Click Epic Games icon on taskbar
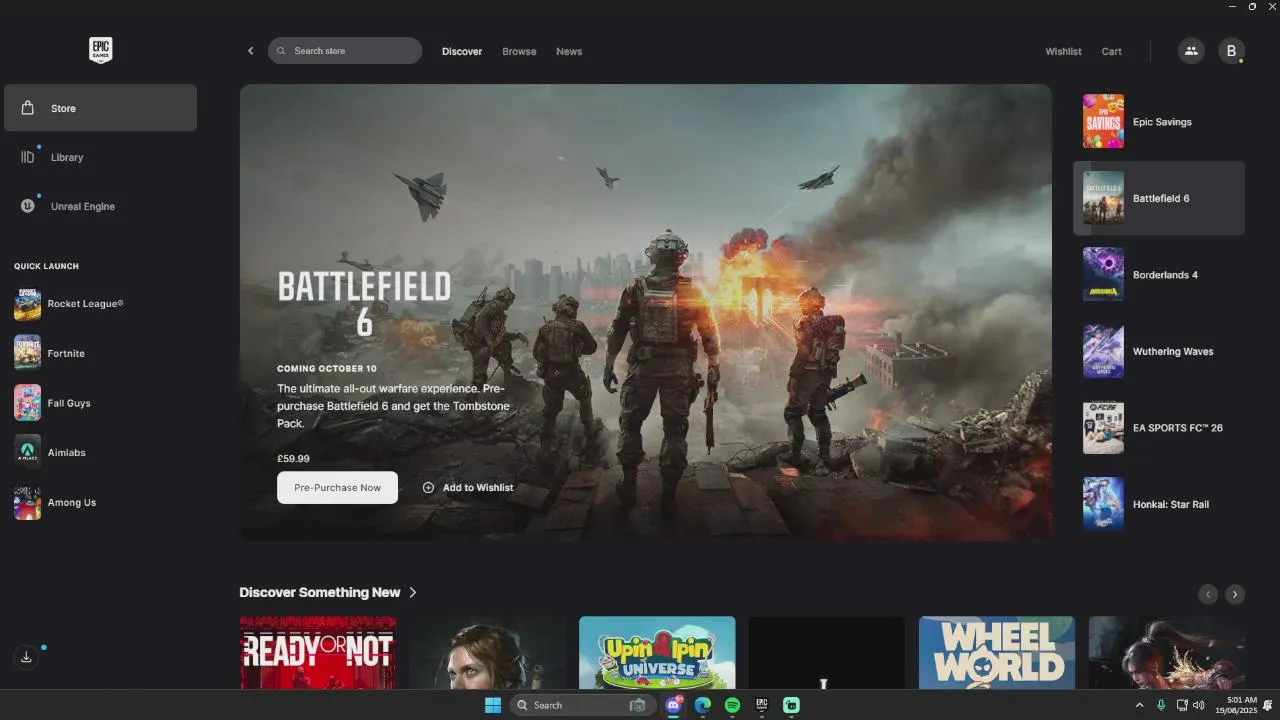Viewport: 1280px width, 720px height. point(761,705)
